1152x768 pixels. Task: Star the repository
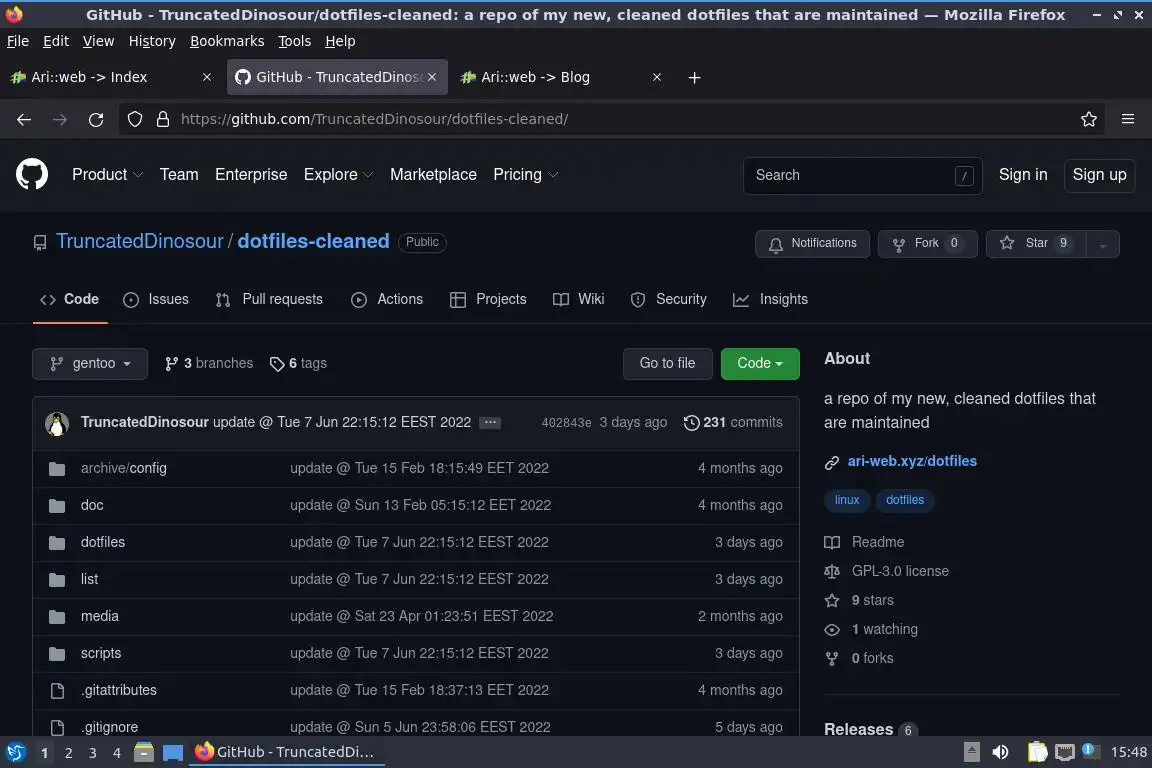tap(1036, 244)
